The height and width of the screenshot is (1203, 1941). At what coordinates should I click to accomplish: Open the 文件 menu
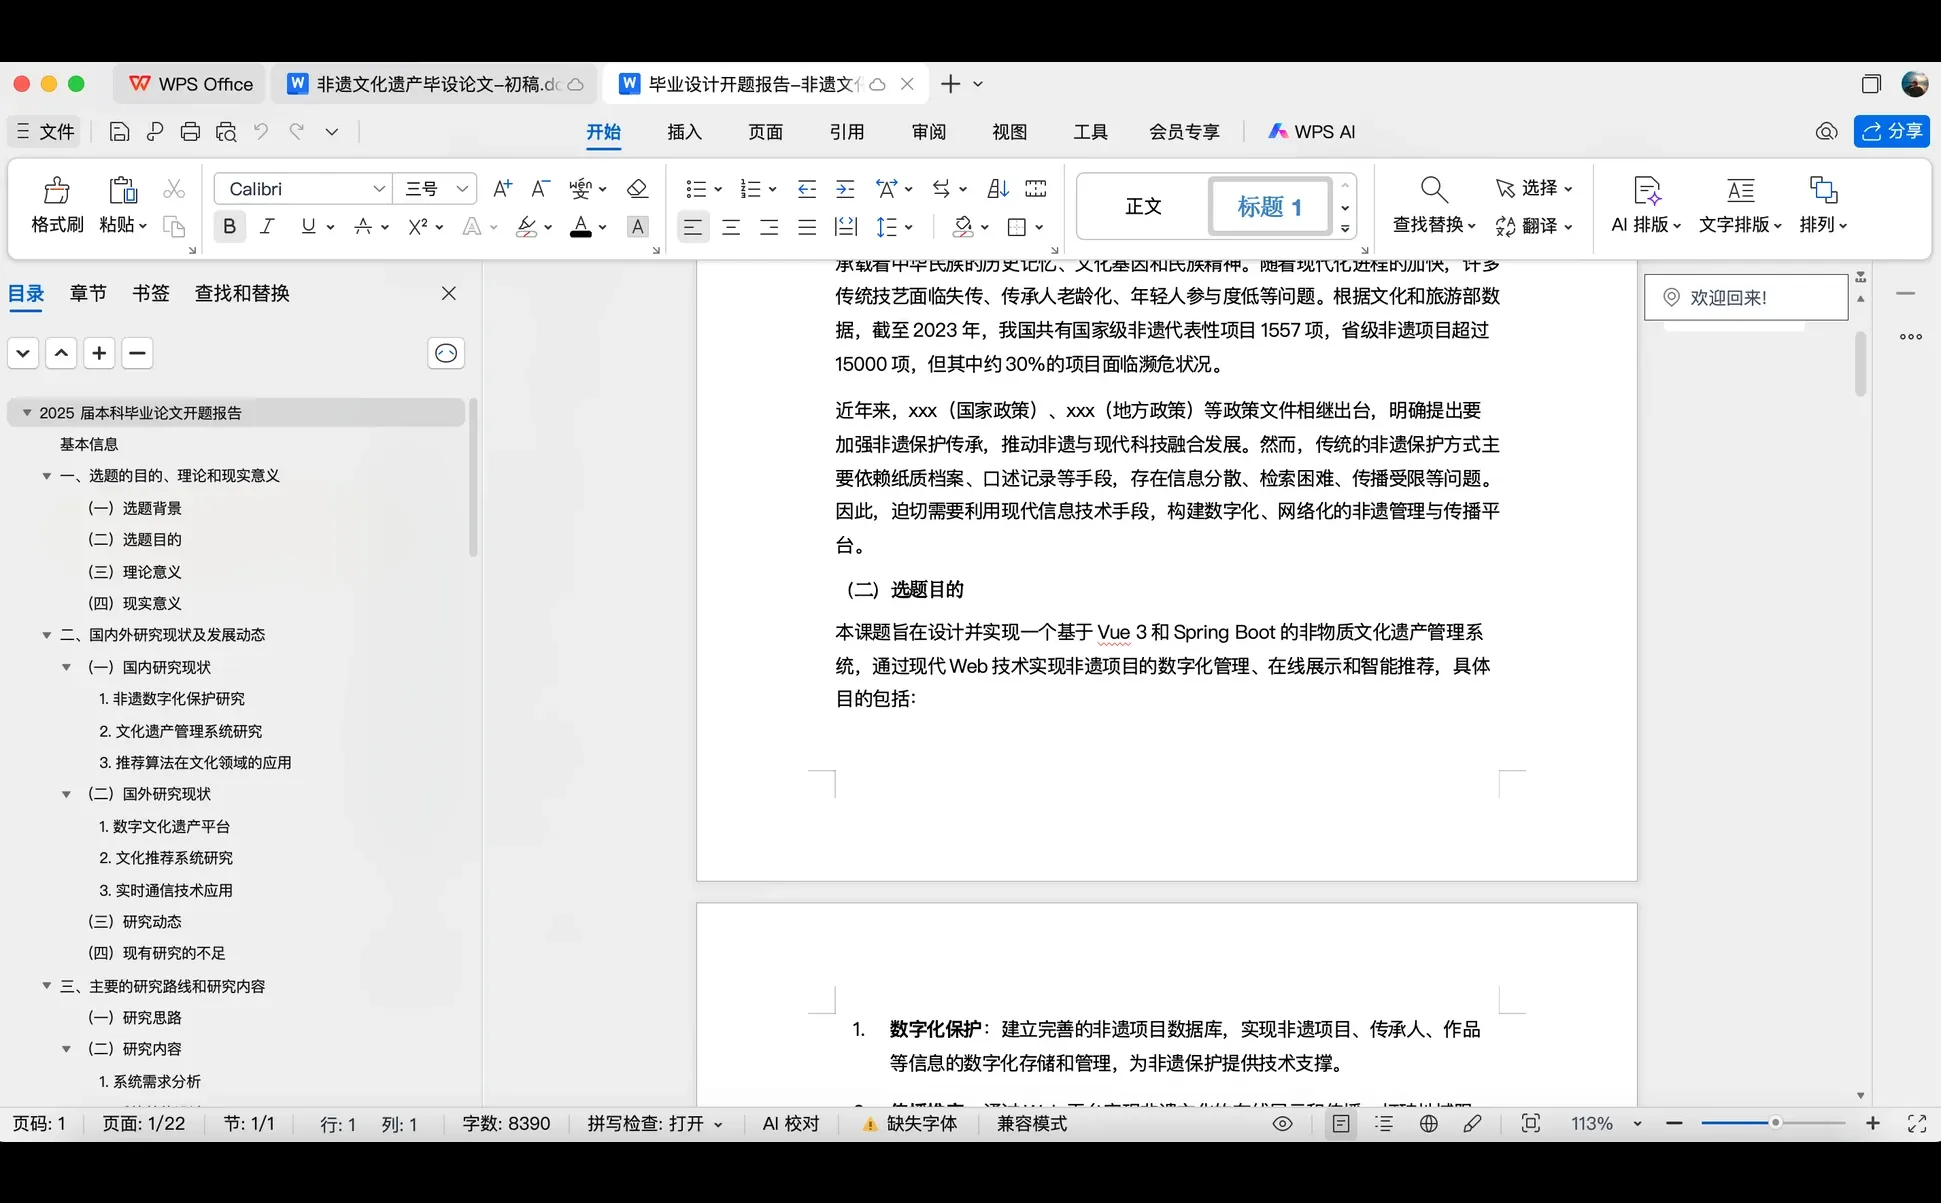pos(44,131)
